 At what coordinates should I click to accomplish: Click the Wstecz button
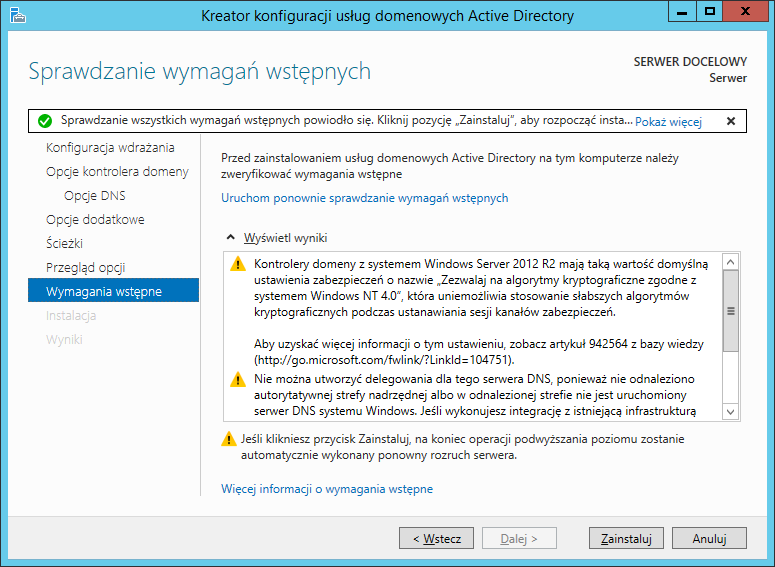coord(436,538)
